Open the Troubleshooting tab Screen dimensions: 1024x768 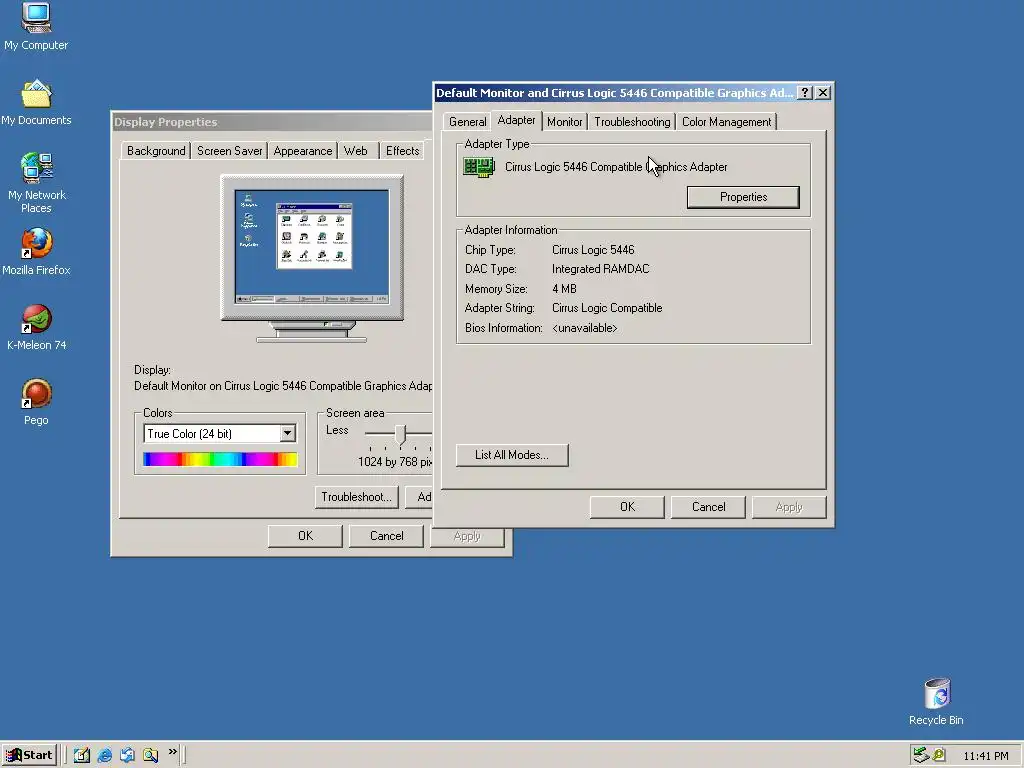(x=632, y=122)
